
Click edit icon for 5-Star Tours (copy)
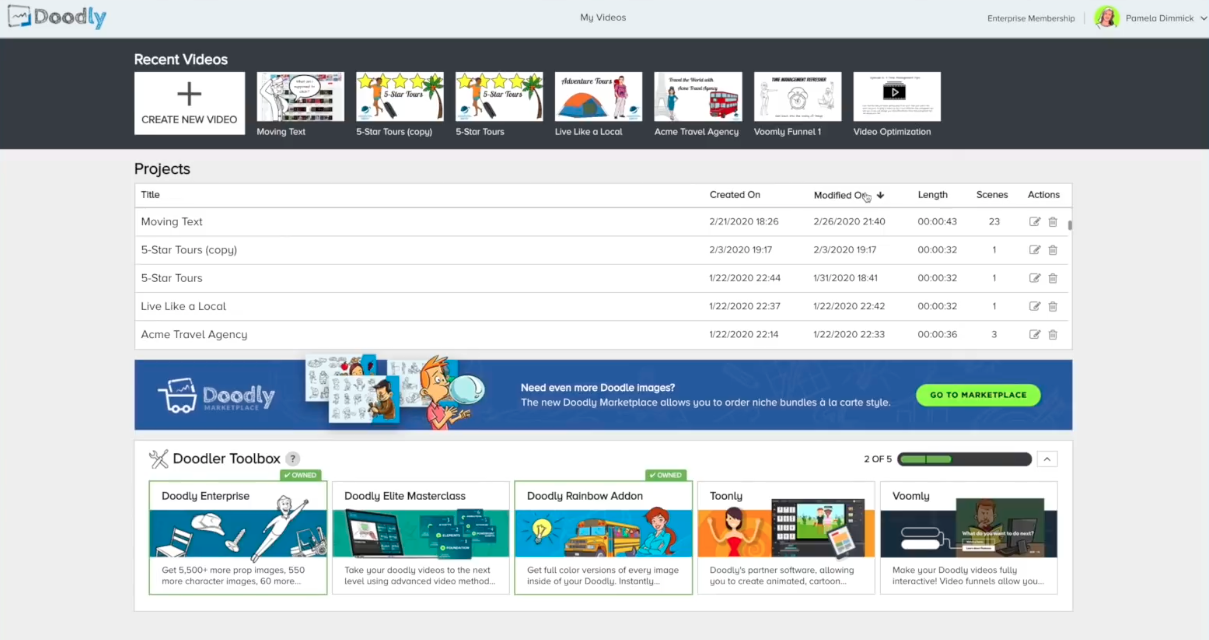(1034, 250)
